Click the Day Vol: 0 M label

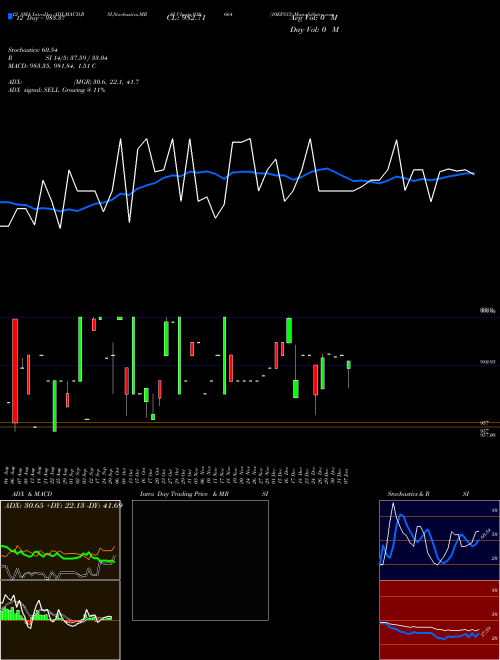pos(314,30)
